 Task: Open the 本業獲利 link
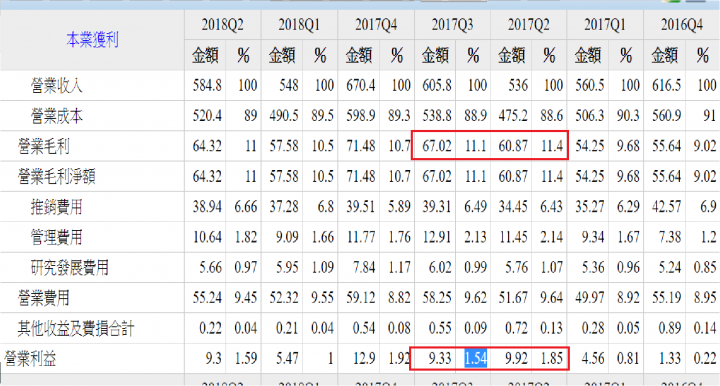pyautogui.click(x=92, y=40)
